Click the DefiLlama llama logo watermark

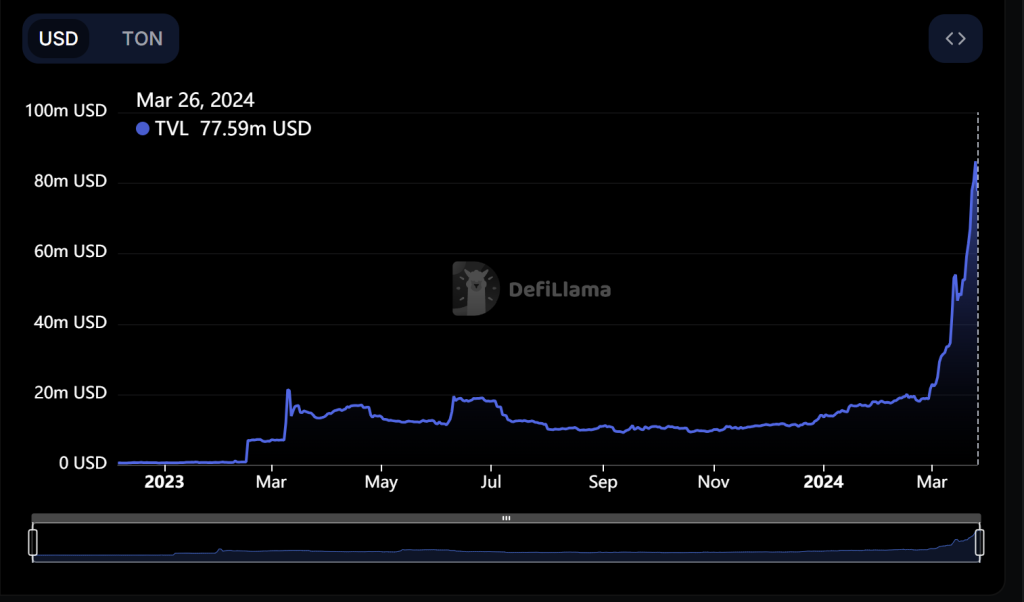point(475,289)
